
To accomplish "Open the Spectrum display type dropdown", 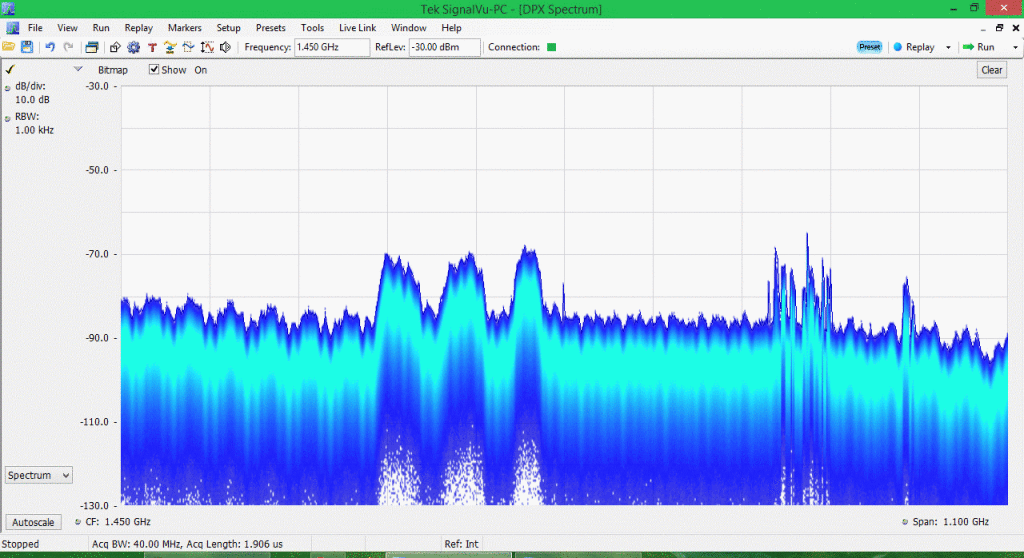I will [39, 475].
